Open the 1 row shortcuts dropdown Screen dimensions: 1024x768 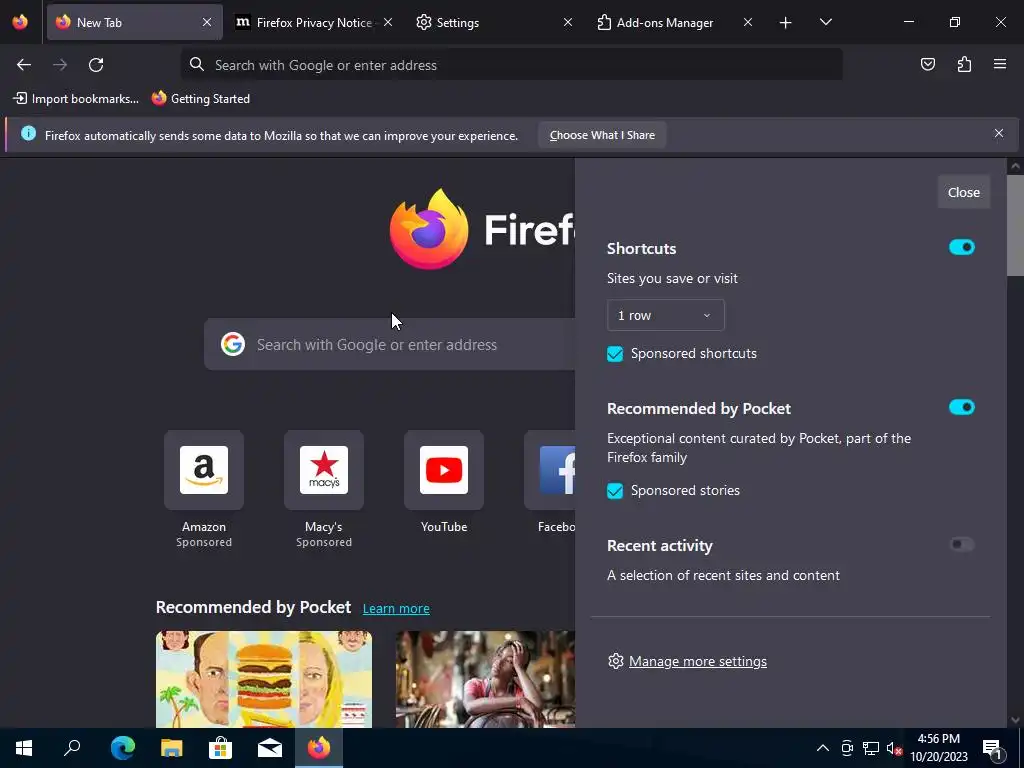tap(665, 315)
